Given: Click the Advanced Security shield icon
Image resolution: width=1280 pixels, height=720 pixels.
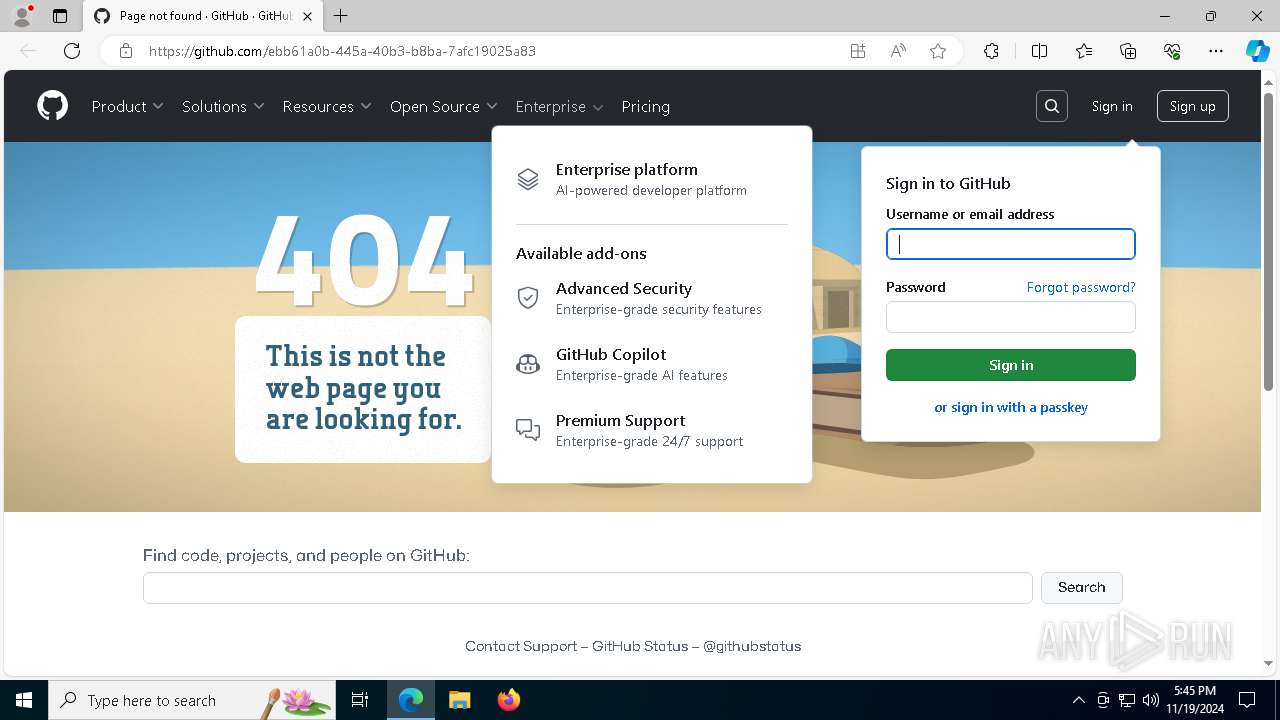Looking at the screenshot, I should pos(528,298).
